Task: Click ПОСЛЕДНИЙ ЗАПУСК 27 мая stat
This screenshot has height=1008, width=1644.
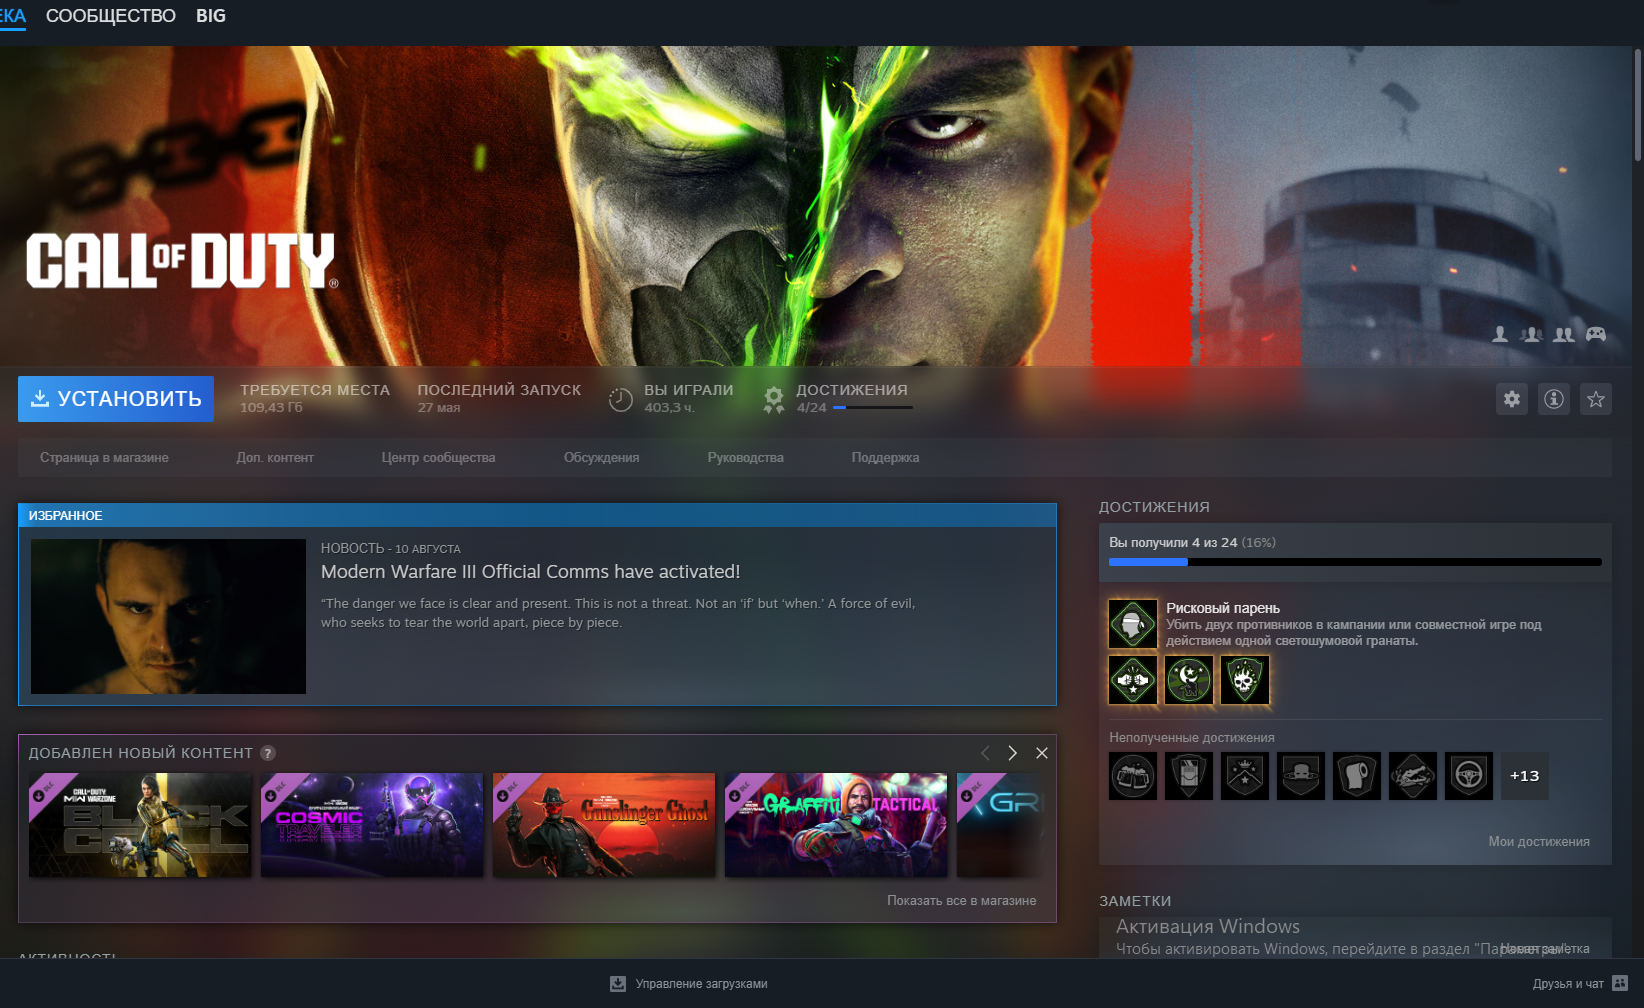Action: (499, 398)
